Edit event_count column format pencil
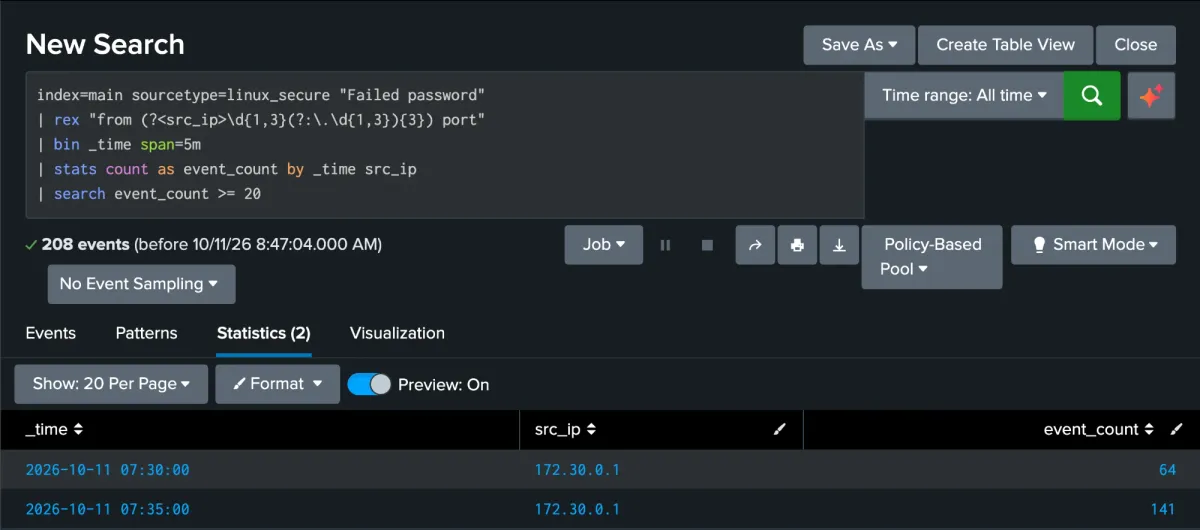This screenshot has height=530, width=1200. click(x=1177, y=429)
